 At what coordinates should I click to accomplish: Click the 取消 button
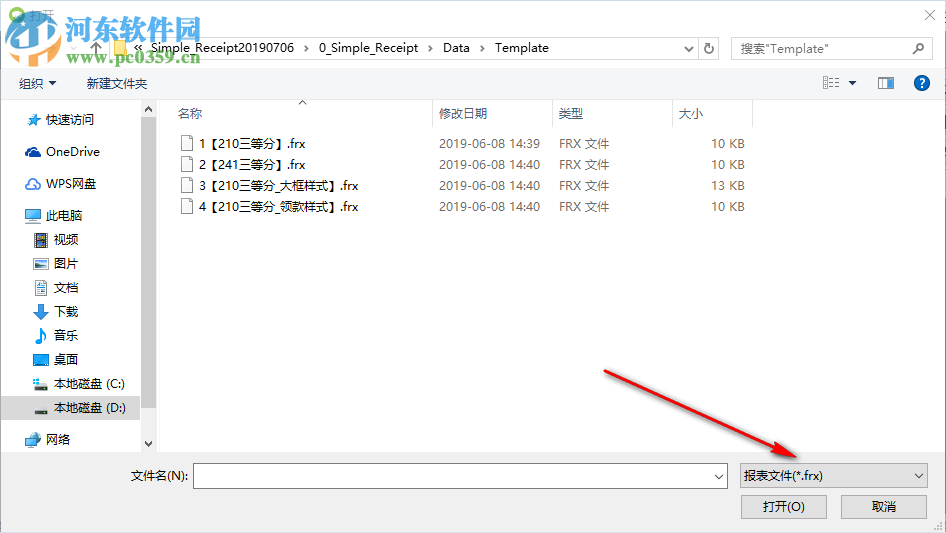[x=884, y=506]
